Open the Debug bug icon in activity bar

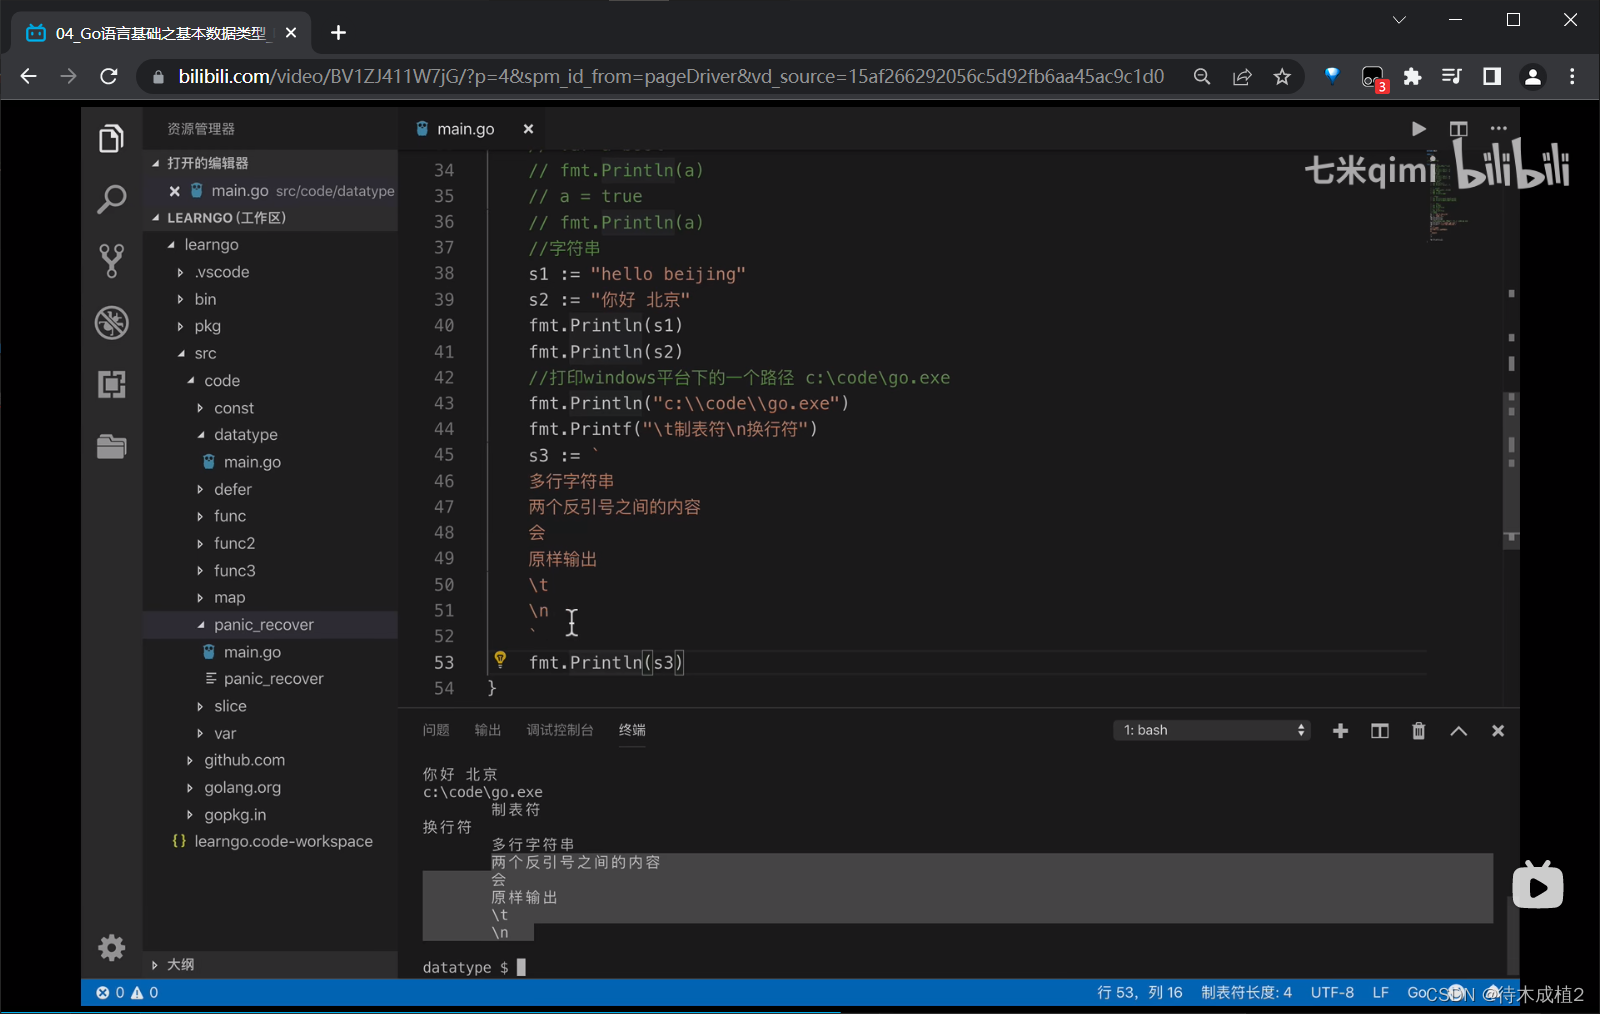click(x=112, y=323)
